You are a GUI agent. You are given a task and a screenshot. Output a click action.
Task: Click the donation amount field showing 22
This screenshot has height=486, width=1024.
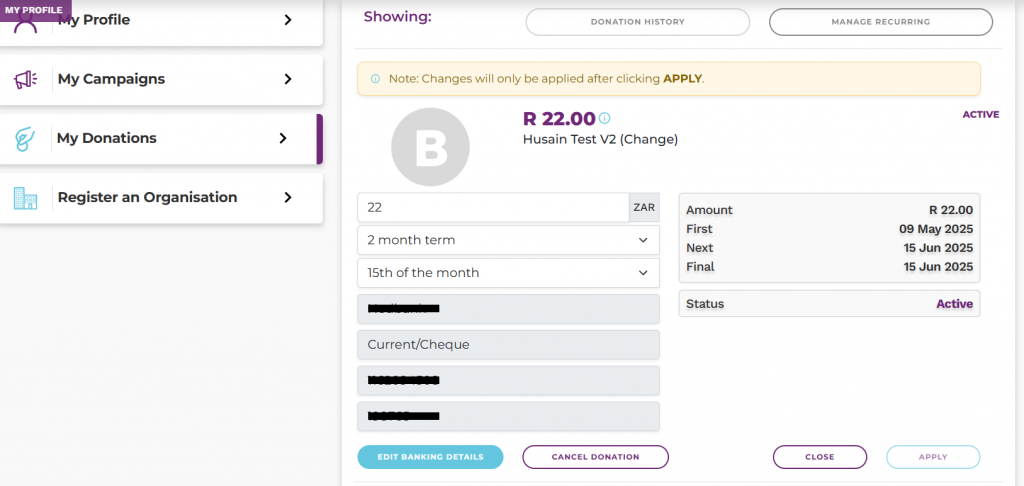[493, 208]
